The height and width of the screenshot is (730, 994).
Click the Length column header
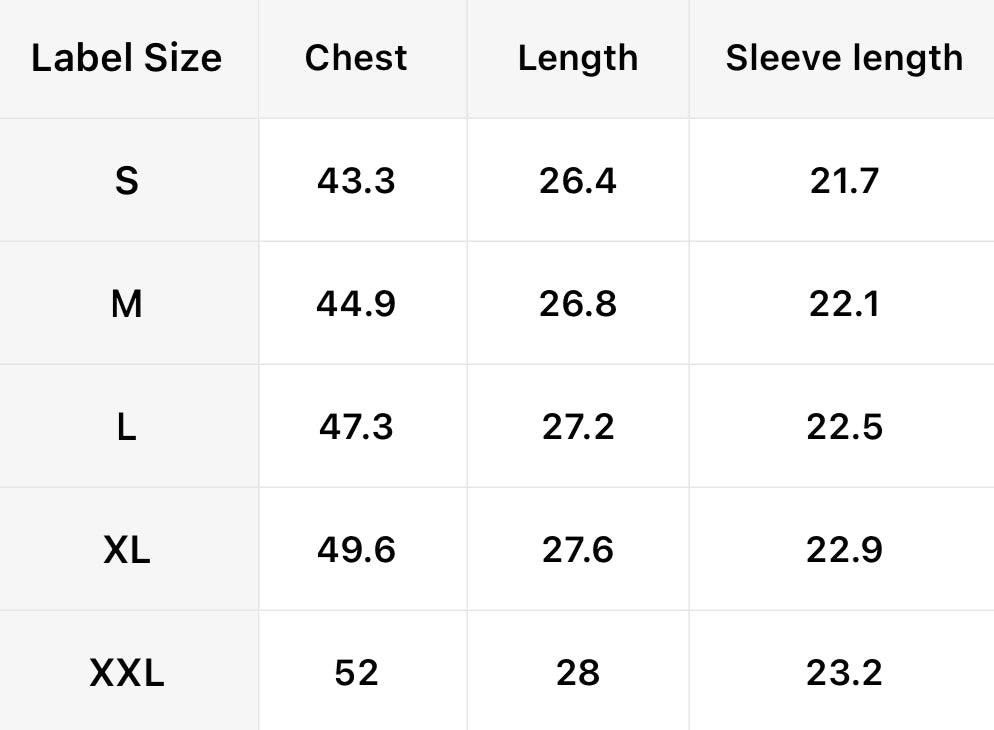point(578,58)
